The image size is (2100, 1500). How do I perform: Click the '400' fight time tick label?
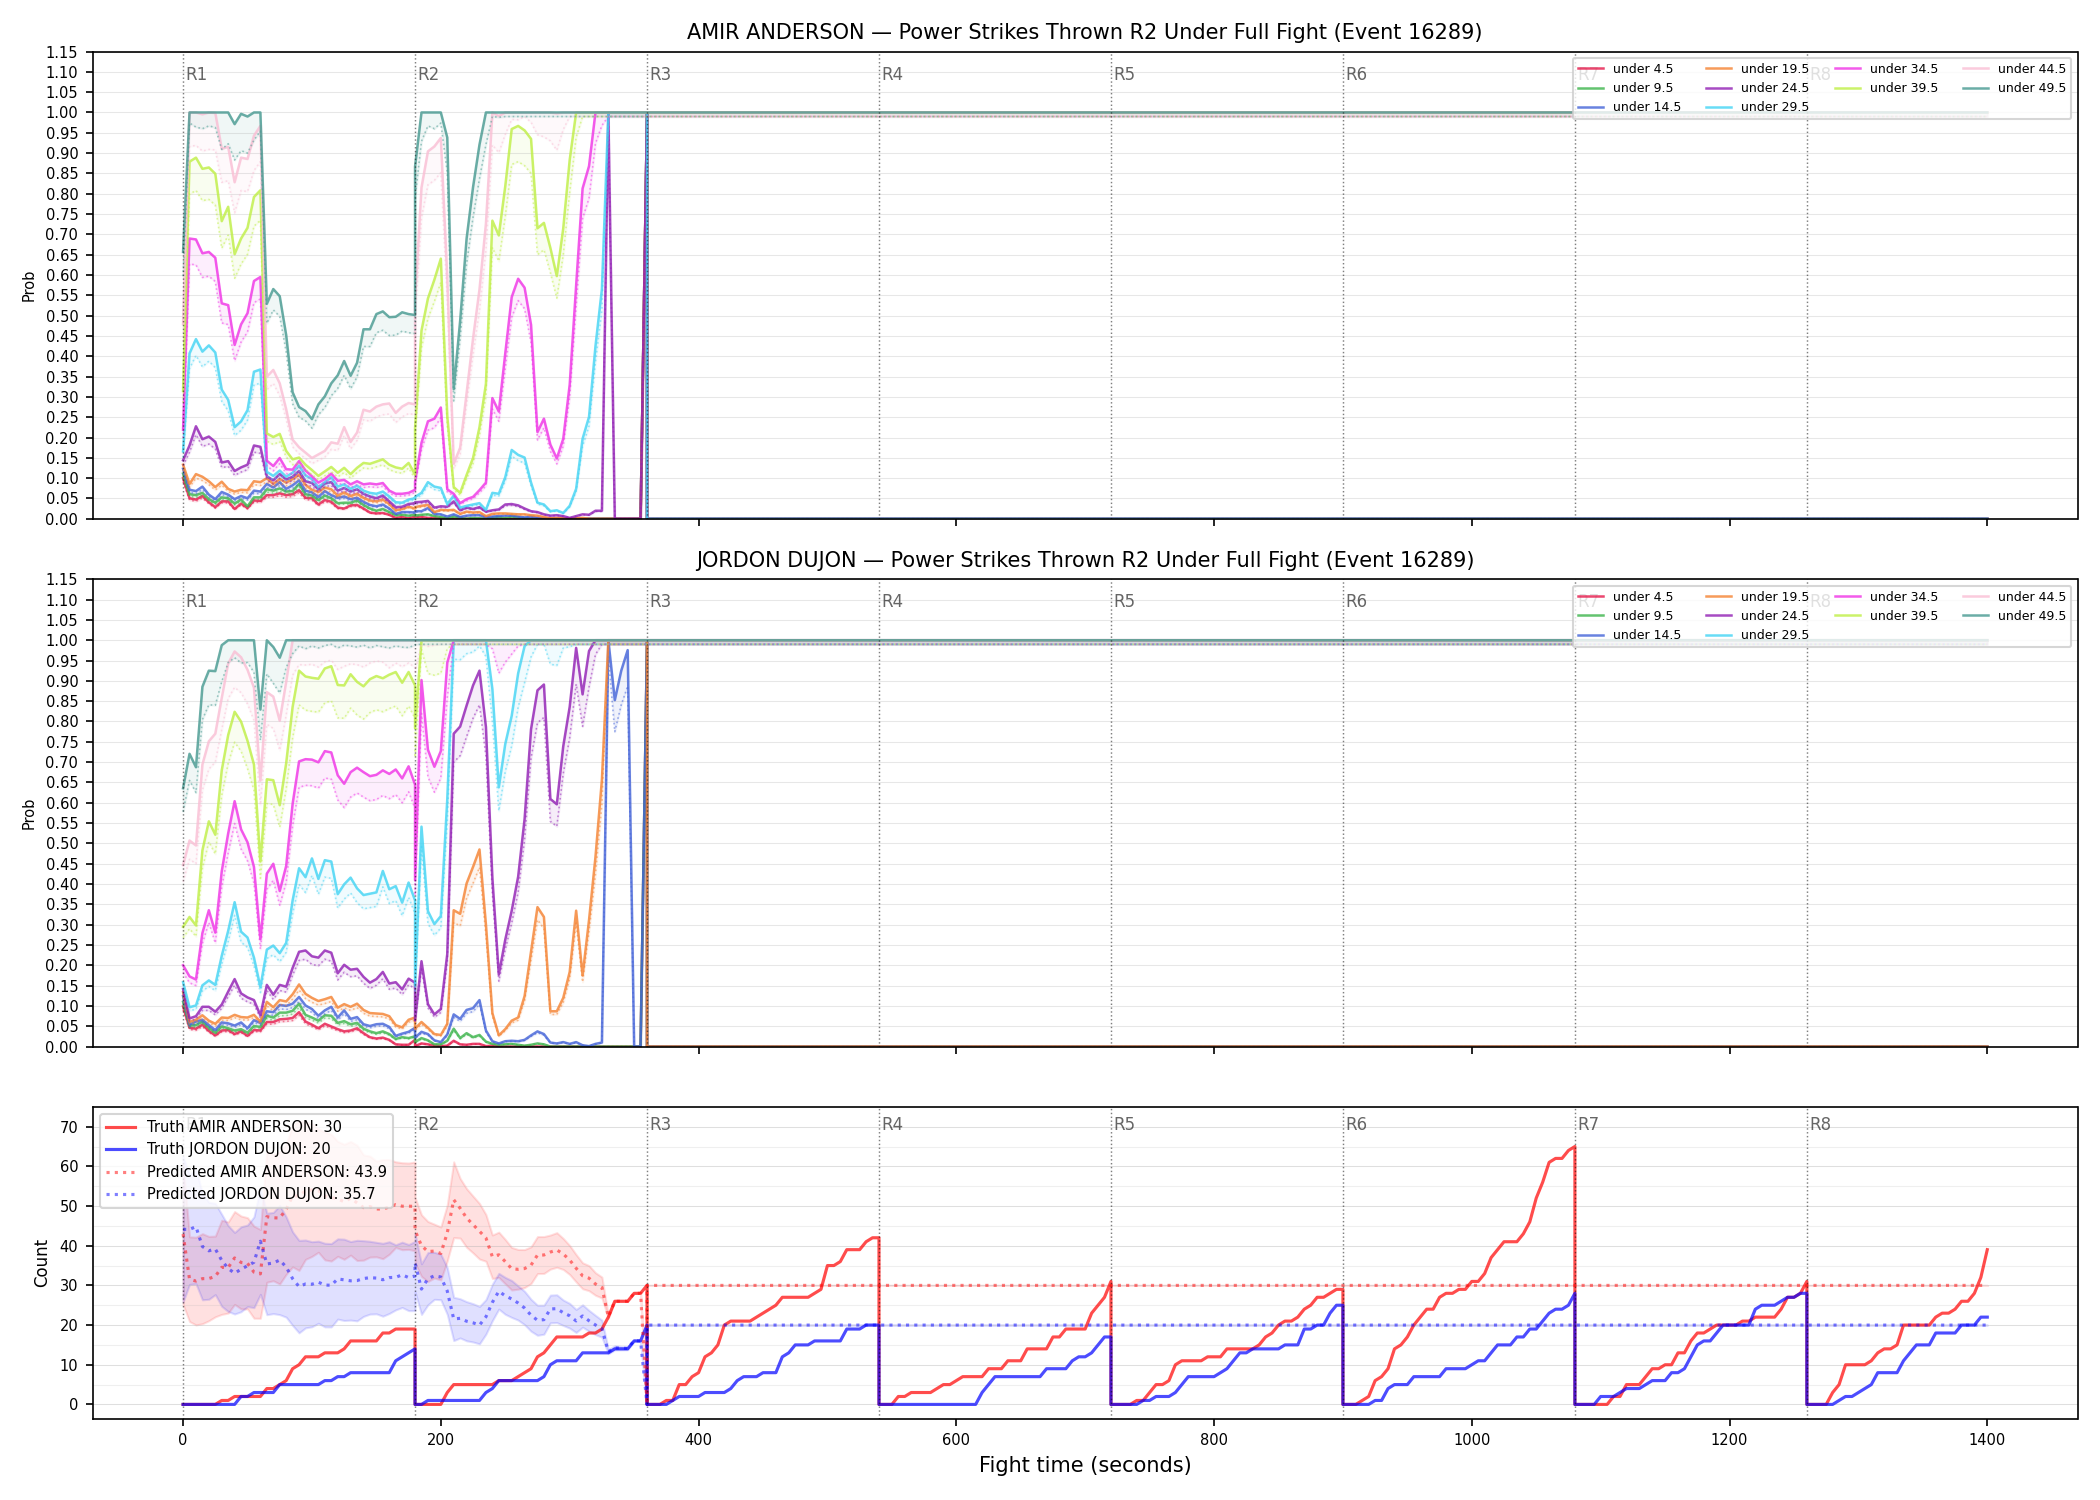[x=698, y=1440]
